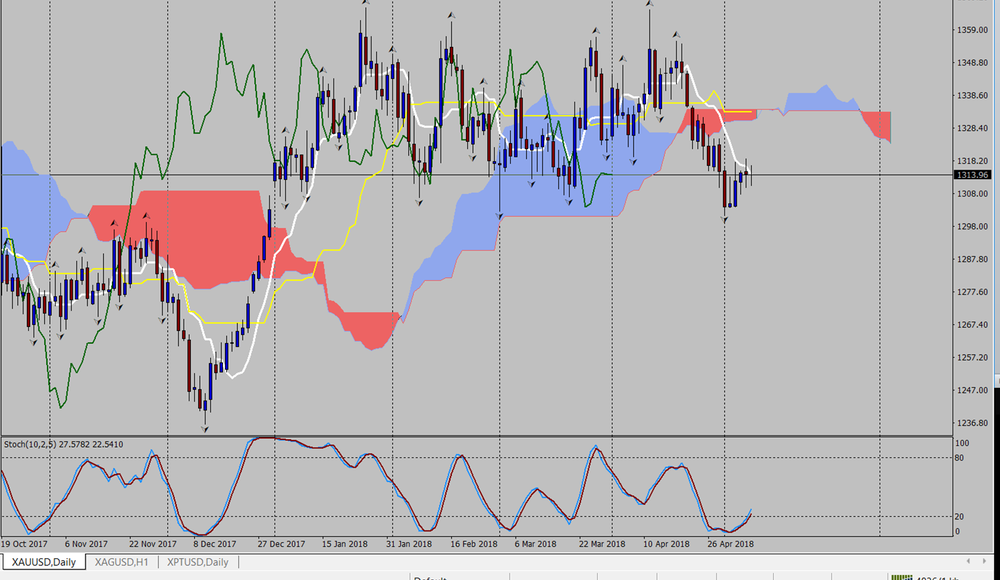
Task: Click the 8 Dec 2017 date label
Action: pos(215,544)
